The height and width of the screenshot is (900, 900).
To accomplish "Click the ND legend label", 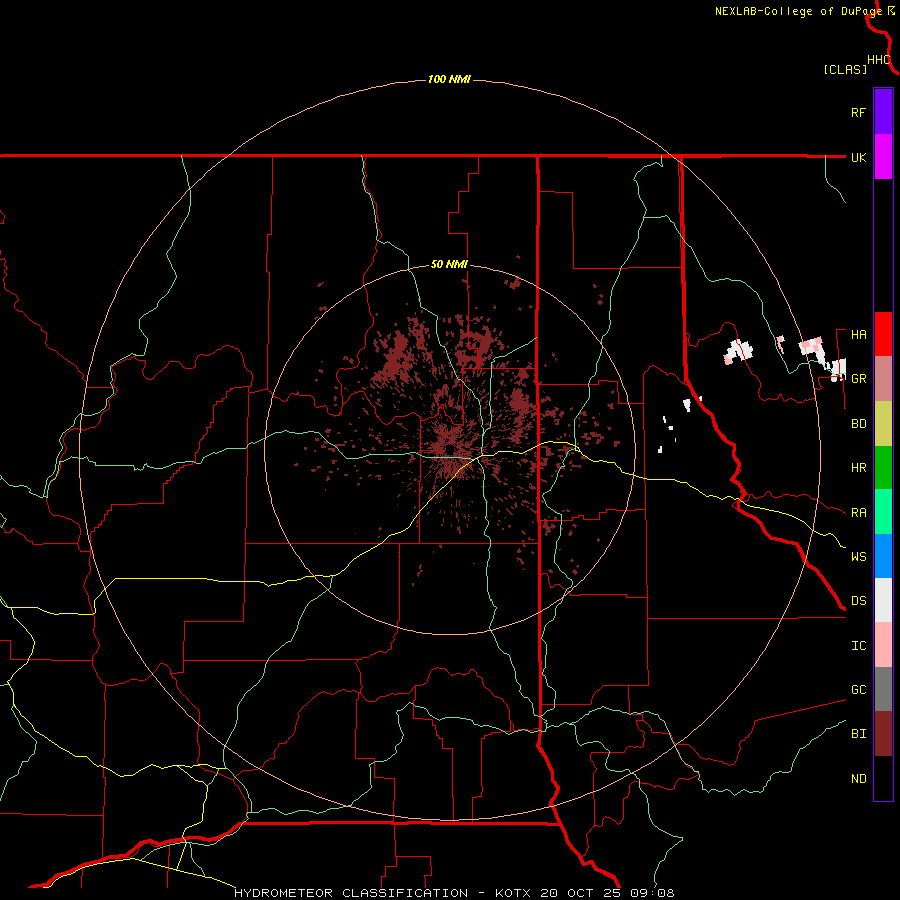I will (858, 778).
